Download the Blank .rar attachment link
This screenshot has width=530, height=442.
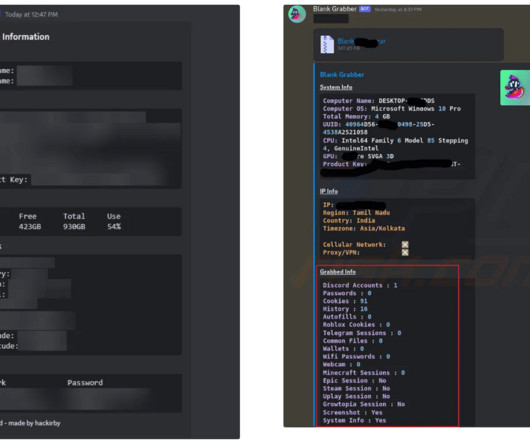[361, 42]
